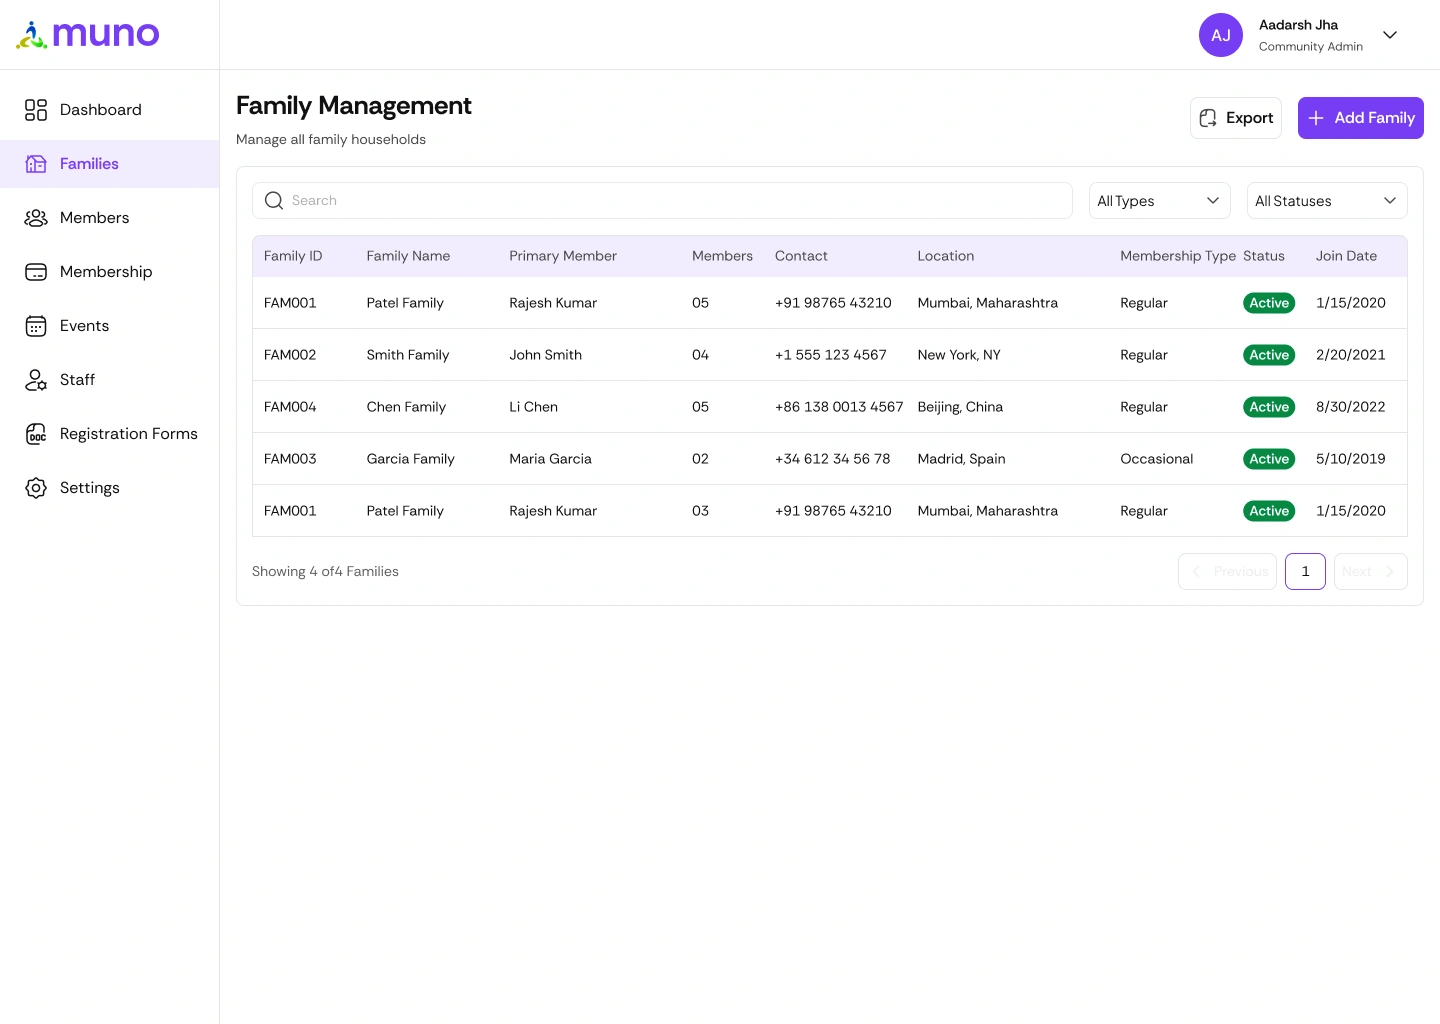Click Madrid, Spain location
Image resolution: width=1440 pixels, height=1024 pixels.
pos(961,459)
